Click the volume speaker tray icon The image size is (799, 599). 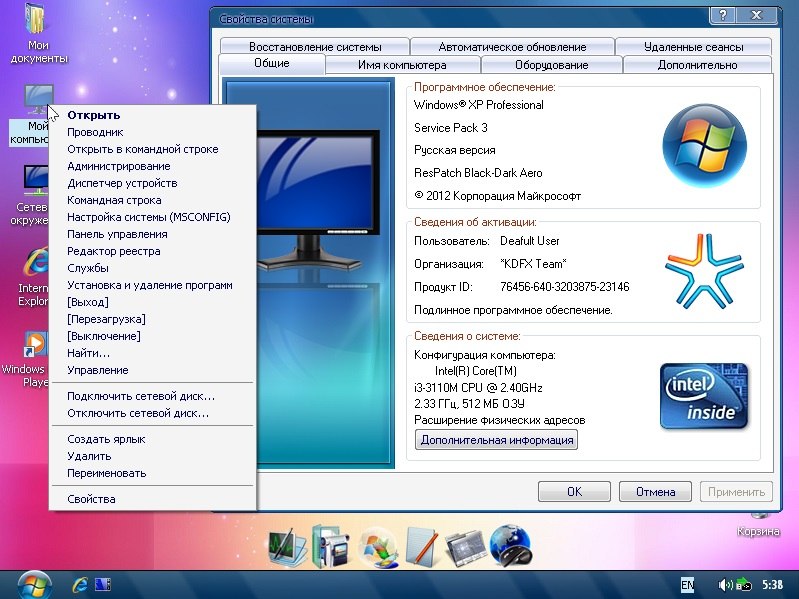point(725,583)
